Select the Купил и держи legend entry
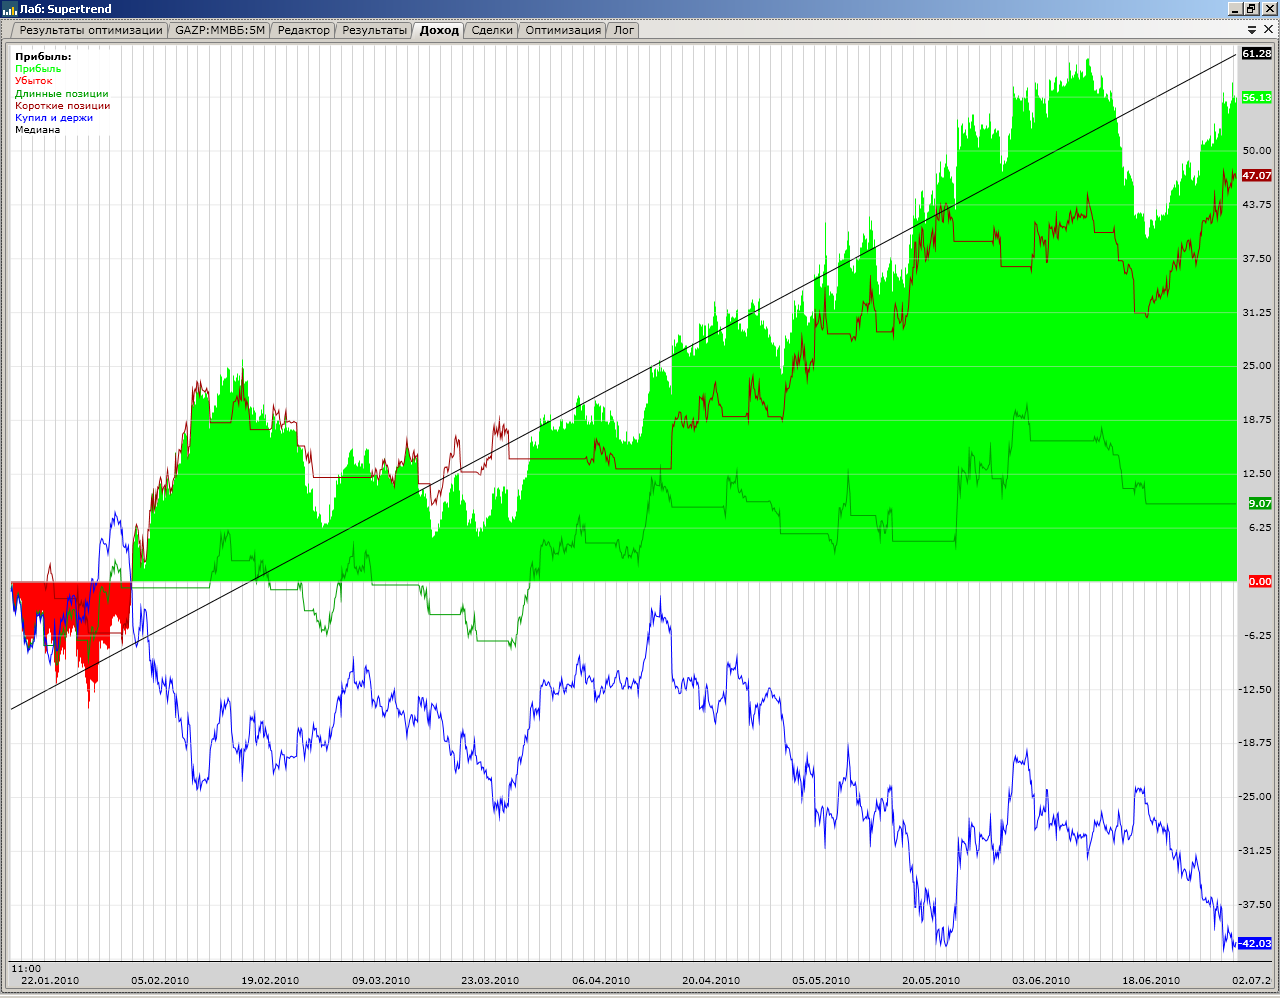Viewport: 1280px width, 998px height. point(54,118)
